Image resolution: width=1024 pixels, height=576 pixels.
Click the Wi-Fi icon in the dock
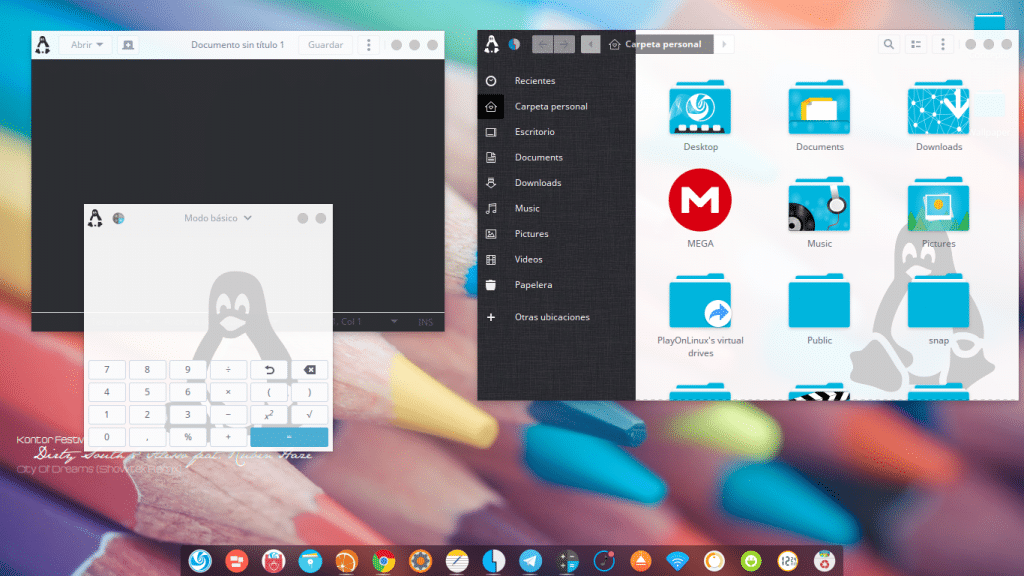pyautogui.click(x=677, y=560)
